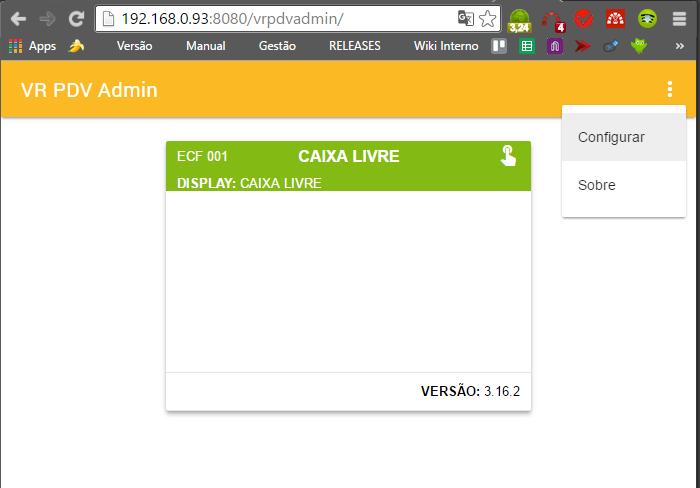Open the banana bookmark icon
This screenshot has width=700, height=488.
pos(76,46)
